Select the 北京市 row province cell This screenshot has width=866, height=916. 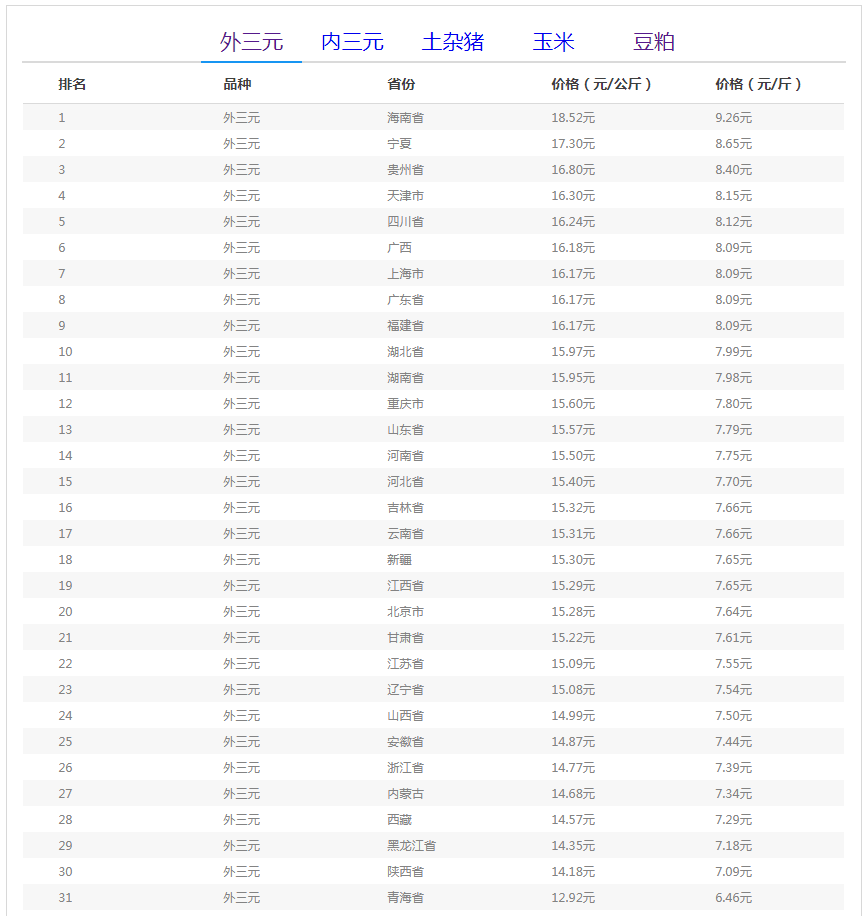(405, 612)
